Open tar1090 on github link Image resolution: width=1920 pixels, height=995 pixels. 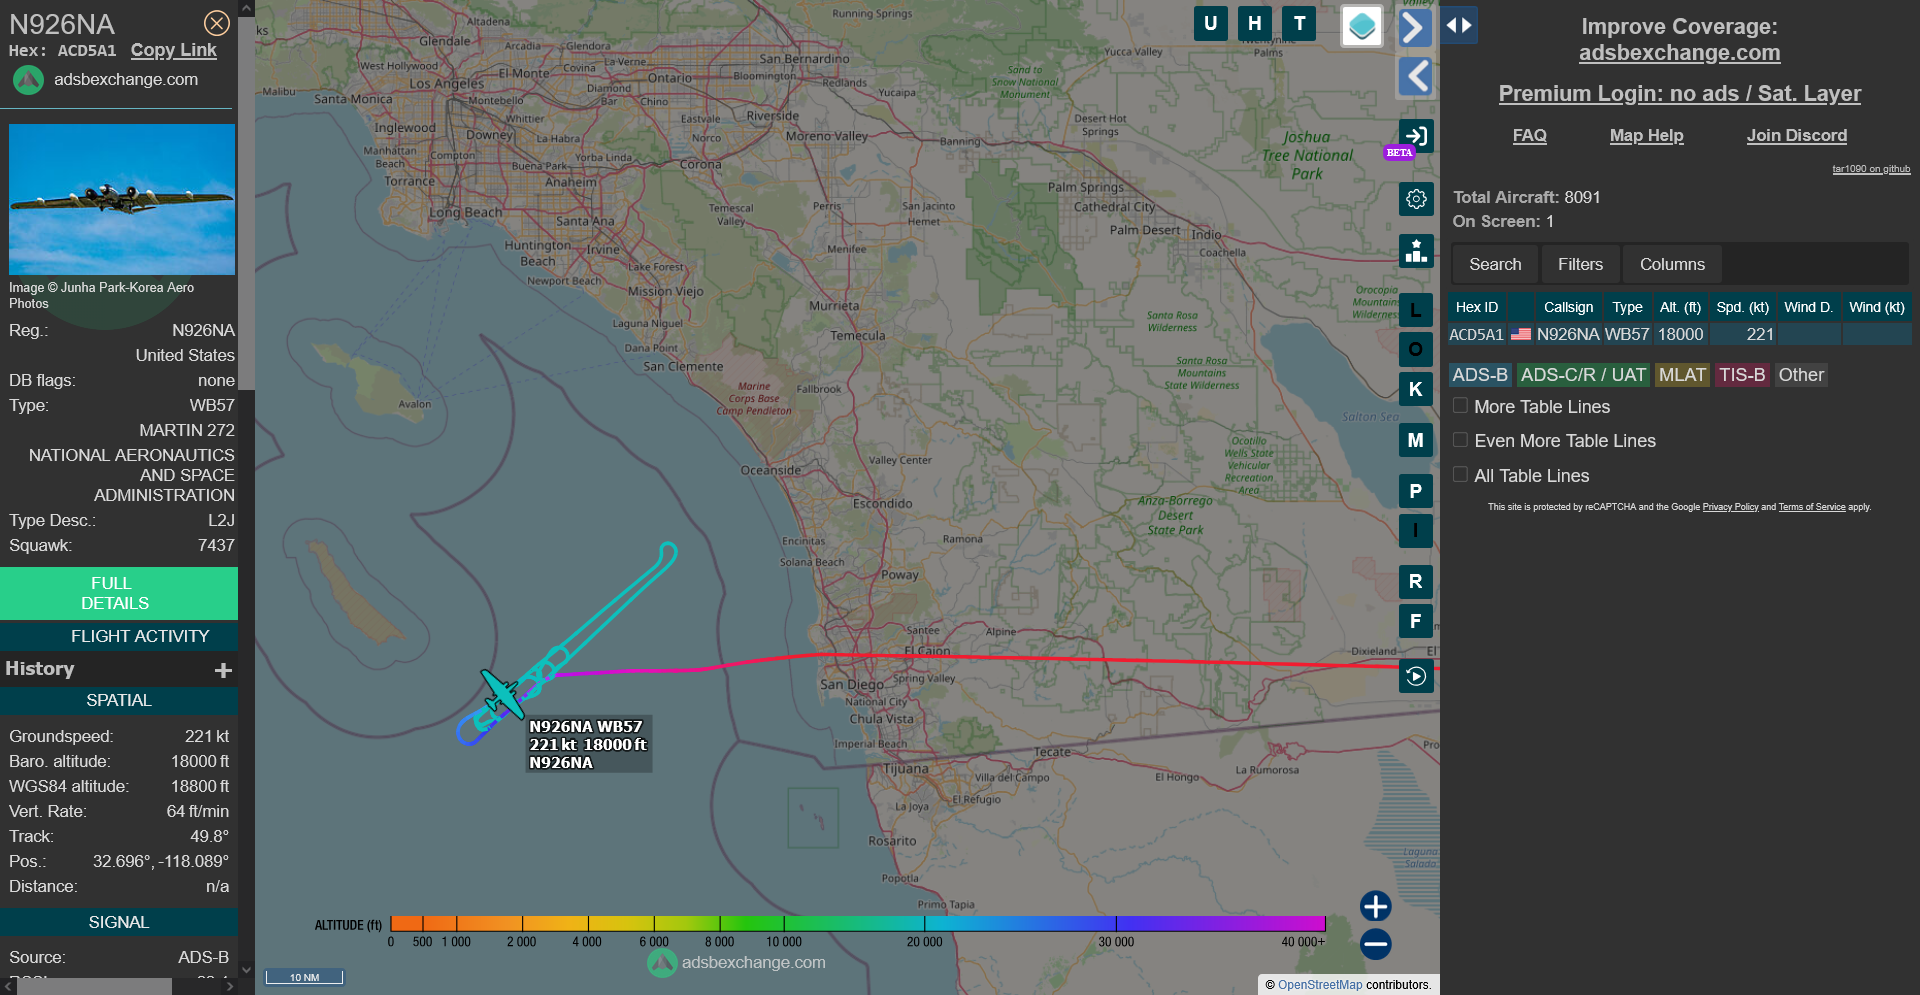tap(1871, 169)
